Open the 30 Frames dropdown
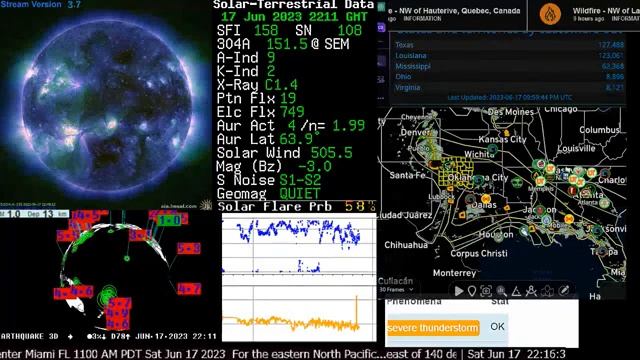Screen dimensions: 640x360 (x=396, y=289)
